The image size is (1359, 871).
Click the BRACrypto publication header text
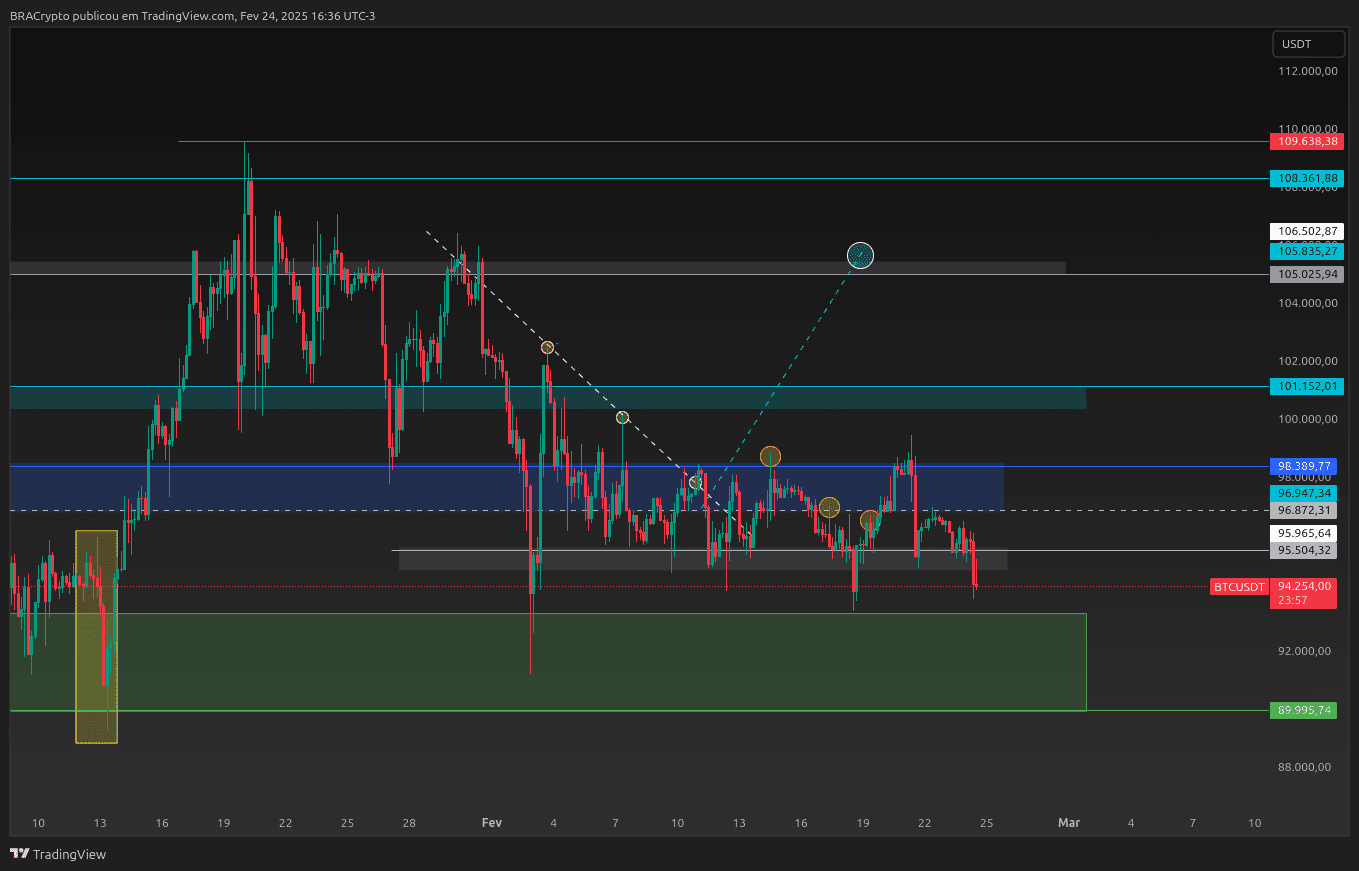click(193, 15)
